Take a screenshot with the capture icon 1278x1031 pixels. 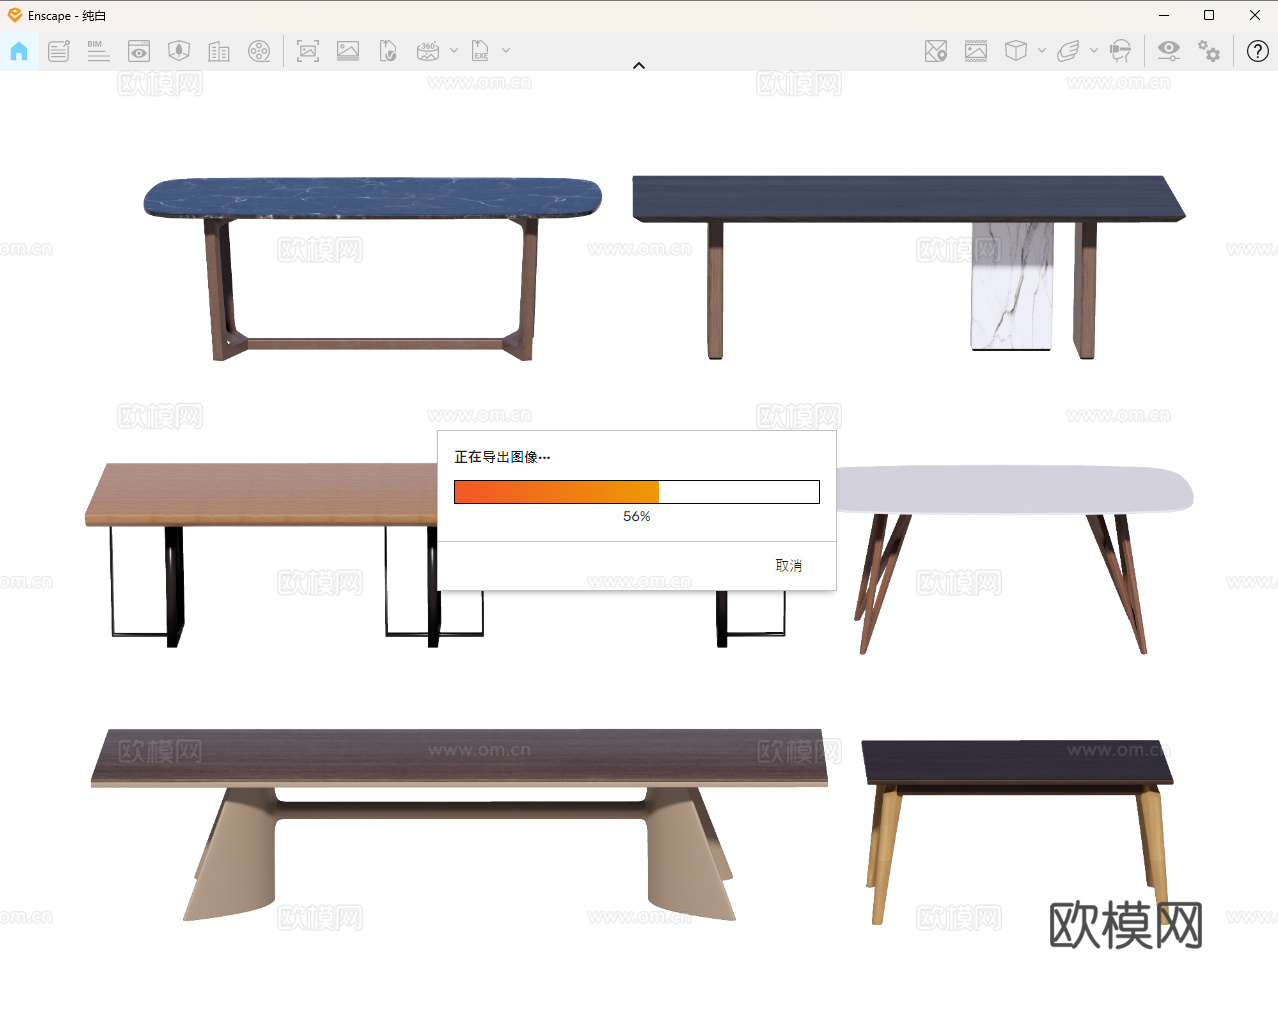pos(308,51)
